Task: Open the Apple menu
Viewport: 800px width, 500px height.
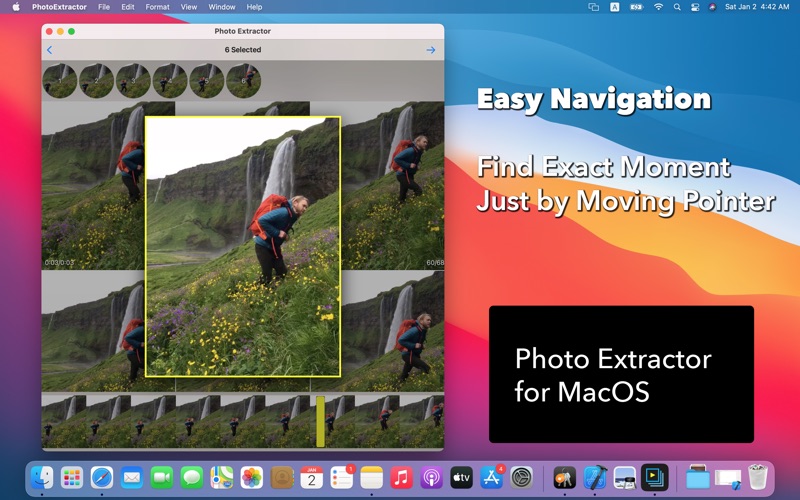Action: pos(16,7)
